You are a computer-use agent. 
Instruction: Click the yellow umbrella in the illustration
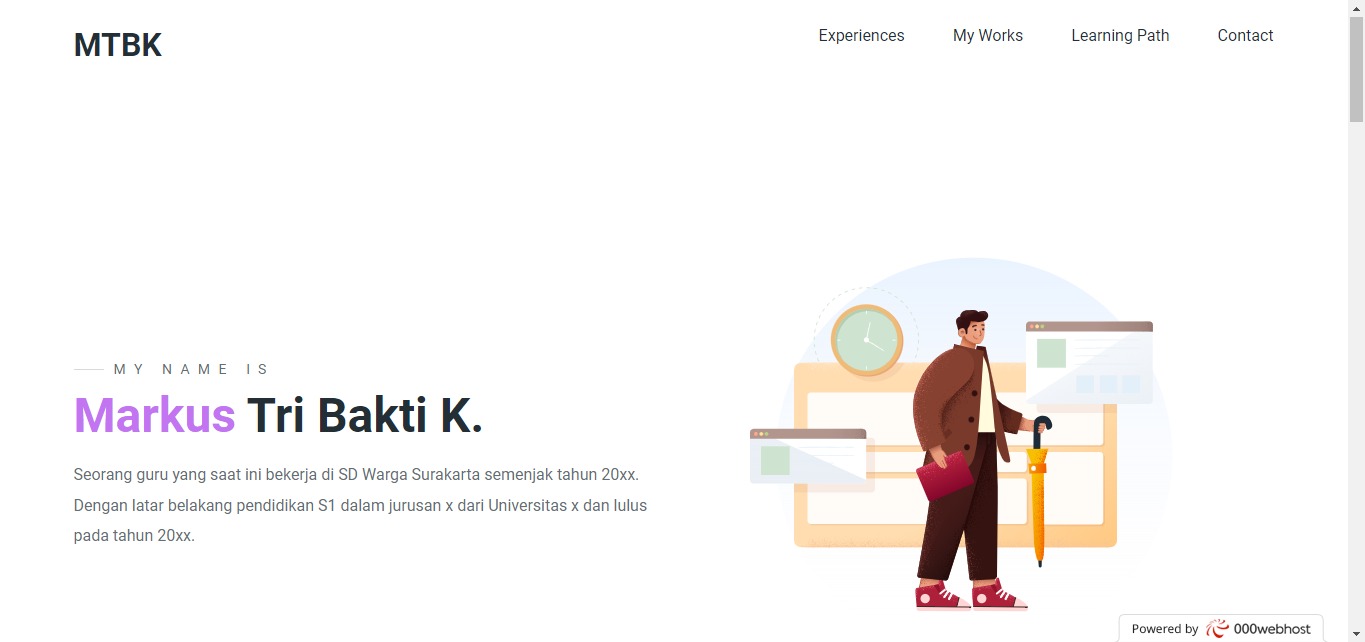click(1037, 500)
